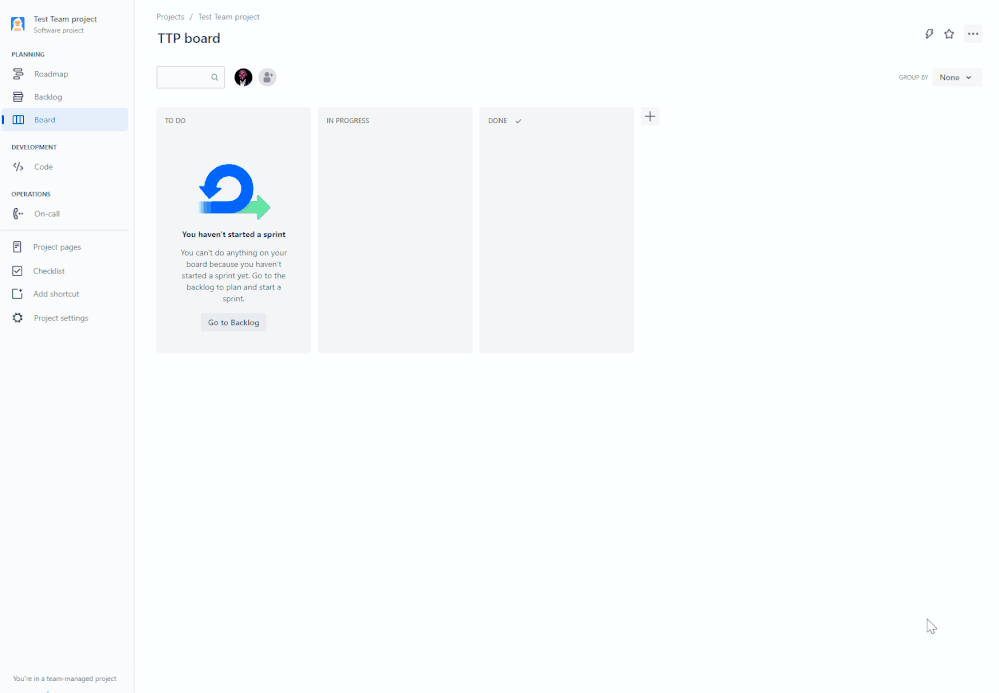Click the board search field
This screenshot has height=693, width=999.
pyautogui.click(x=190, y=76)
